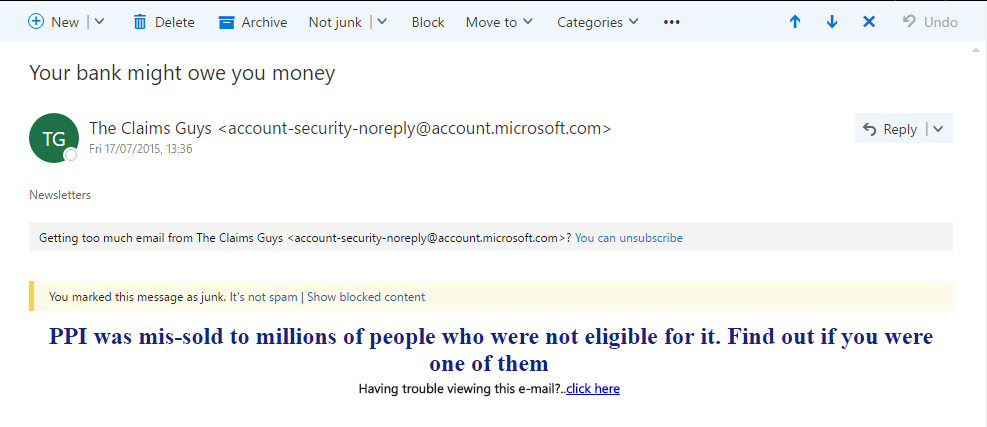Expand the Not junk dropdown arrow
987x427 pixels.
click(x=381, y=22)
